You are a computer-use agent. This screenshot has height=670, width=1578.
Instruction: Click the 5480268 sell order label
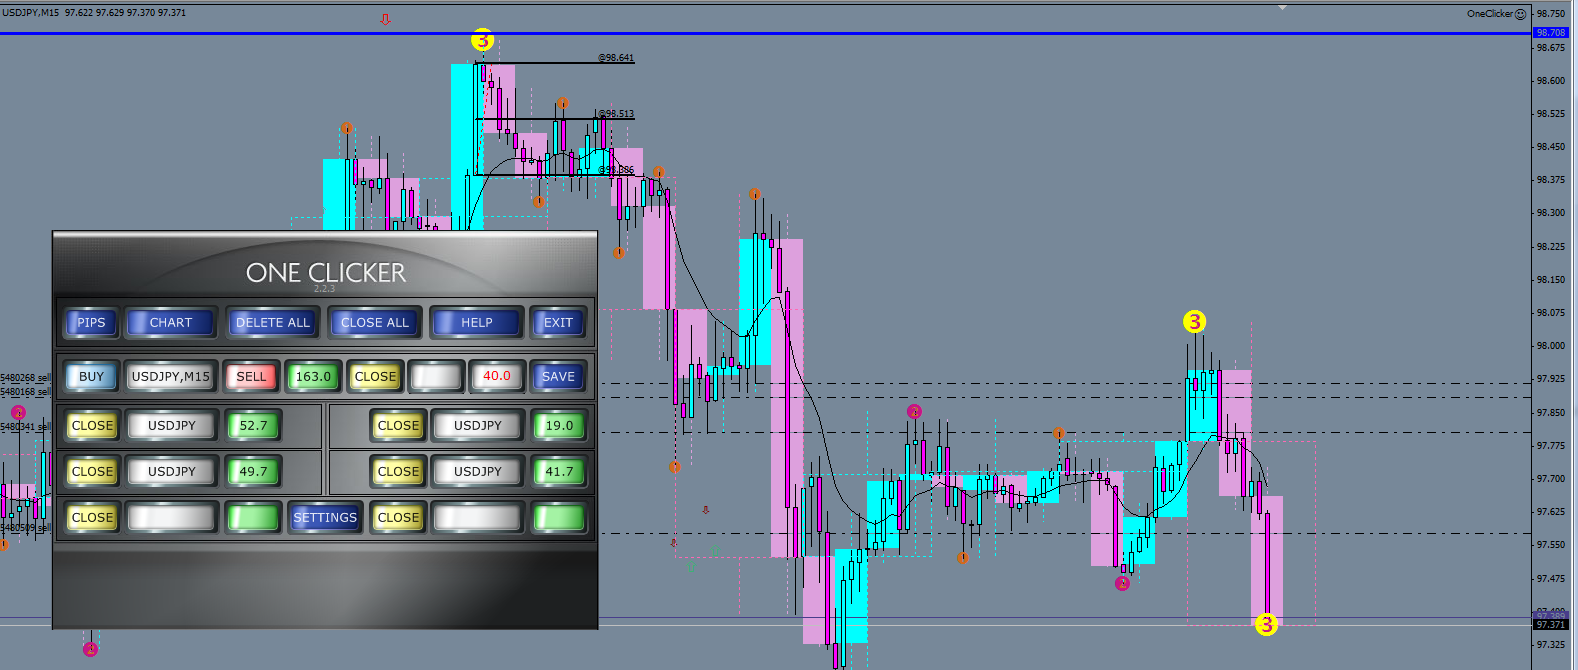[x=26, y=378]
